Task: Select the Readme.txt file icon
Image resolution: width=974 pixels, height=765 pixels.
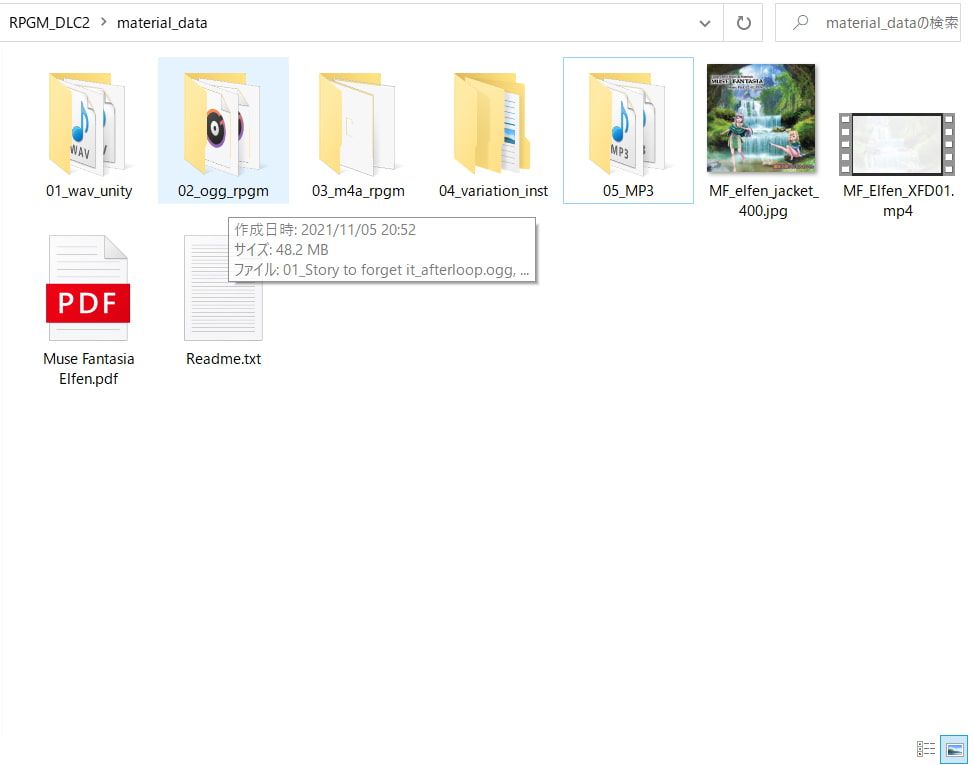Action: point(223,289)
